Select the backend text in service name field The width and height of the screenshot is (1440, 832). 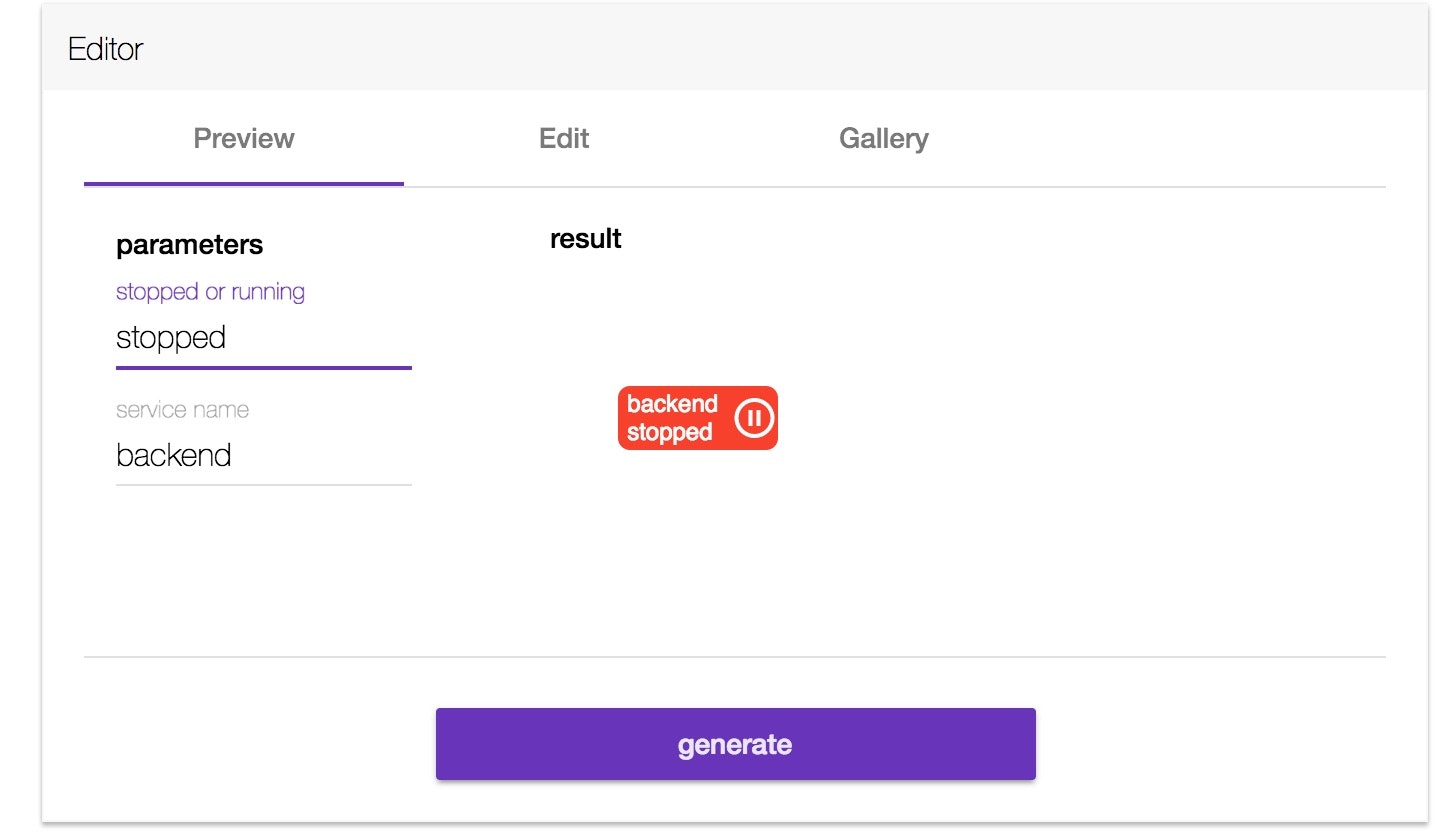tap(172, 455)
